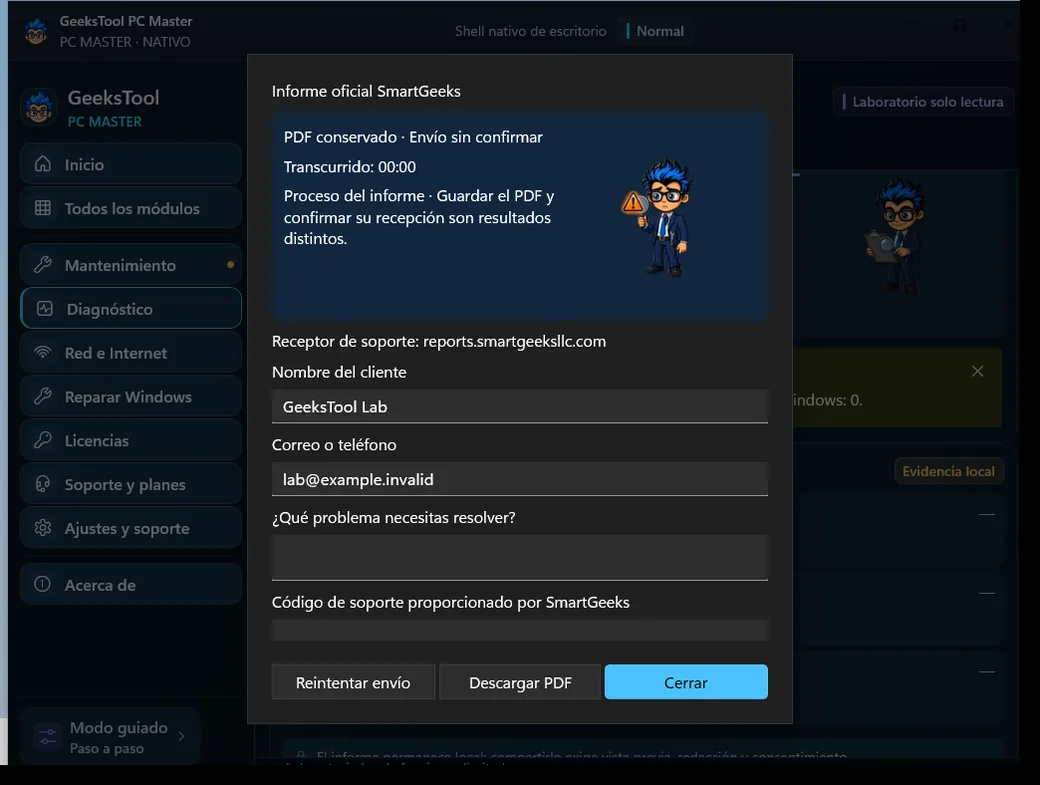This screenshot has width=1040, height=785.
Task: Focus the problema necesitas resolver text box
Action: pos(520,558)
